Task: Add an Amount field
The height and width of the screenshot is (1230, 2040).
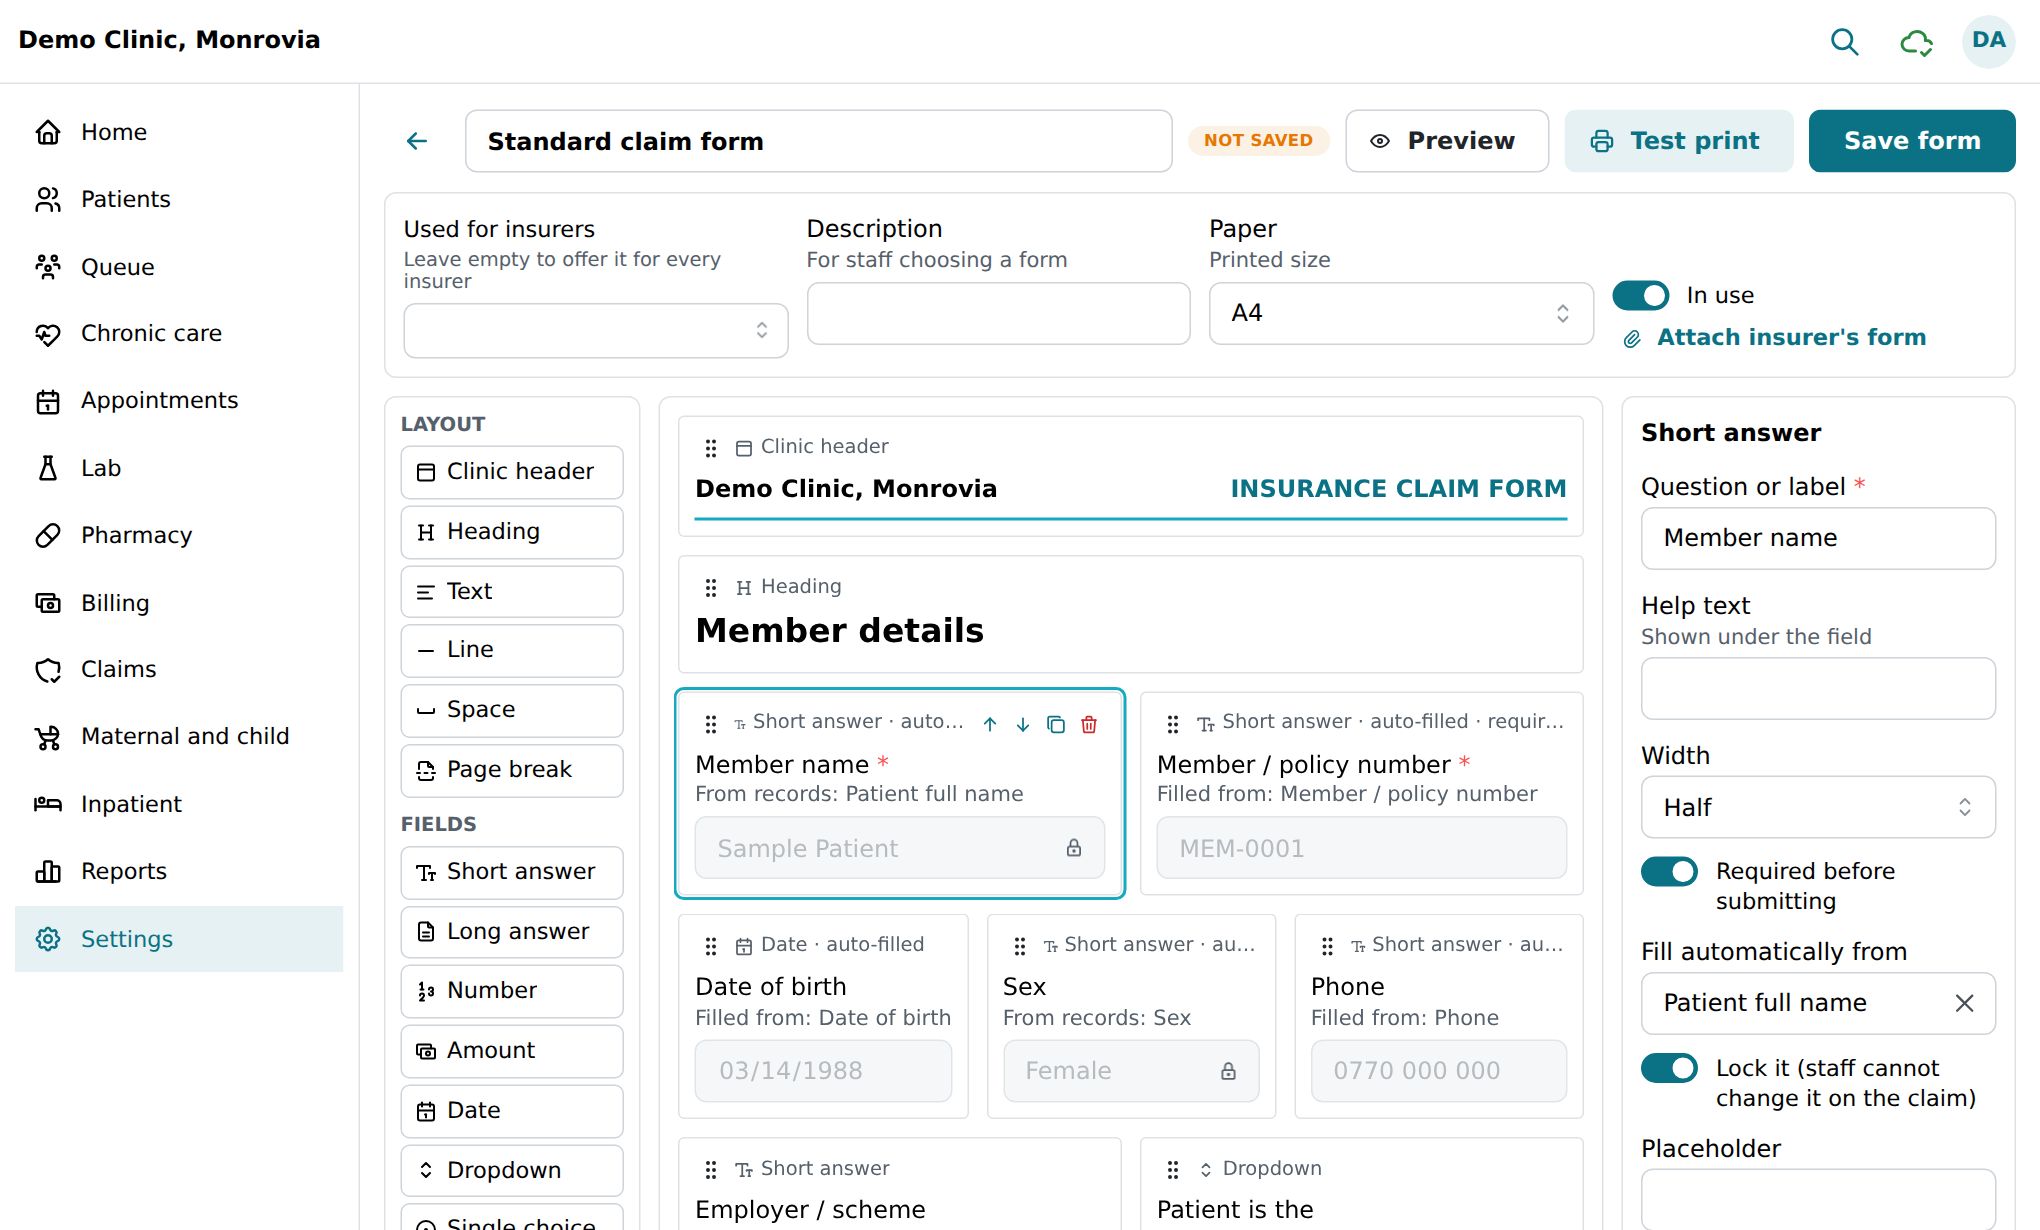Action: pyautogui.click(x=512, y=1051)
